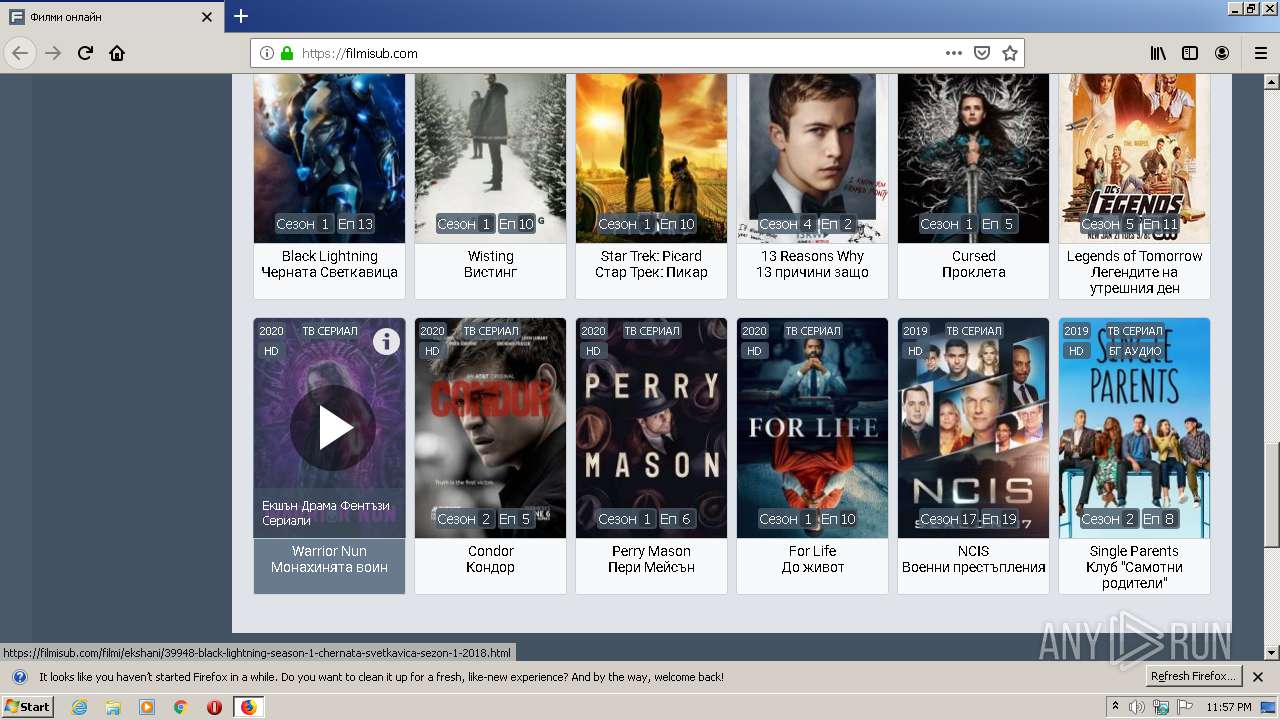Open the Wisting poster thumbnail

pos(490,158)
